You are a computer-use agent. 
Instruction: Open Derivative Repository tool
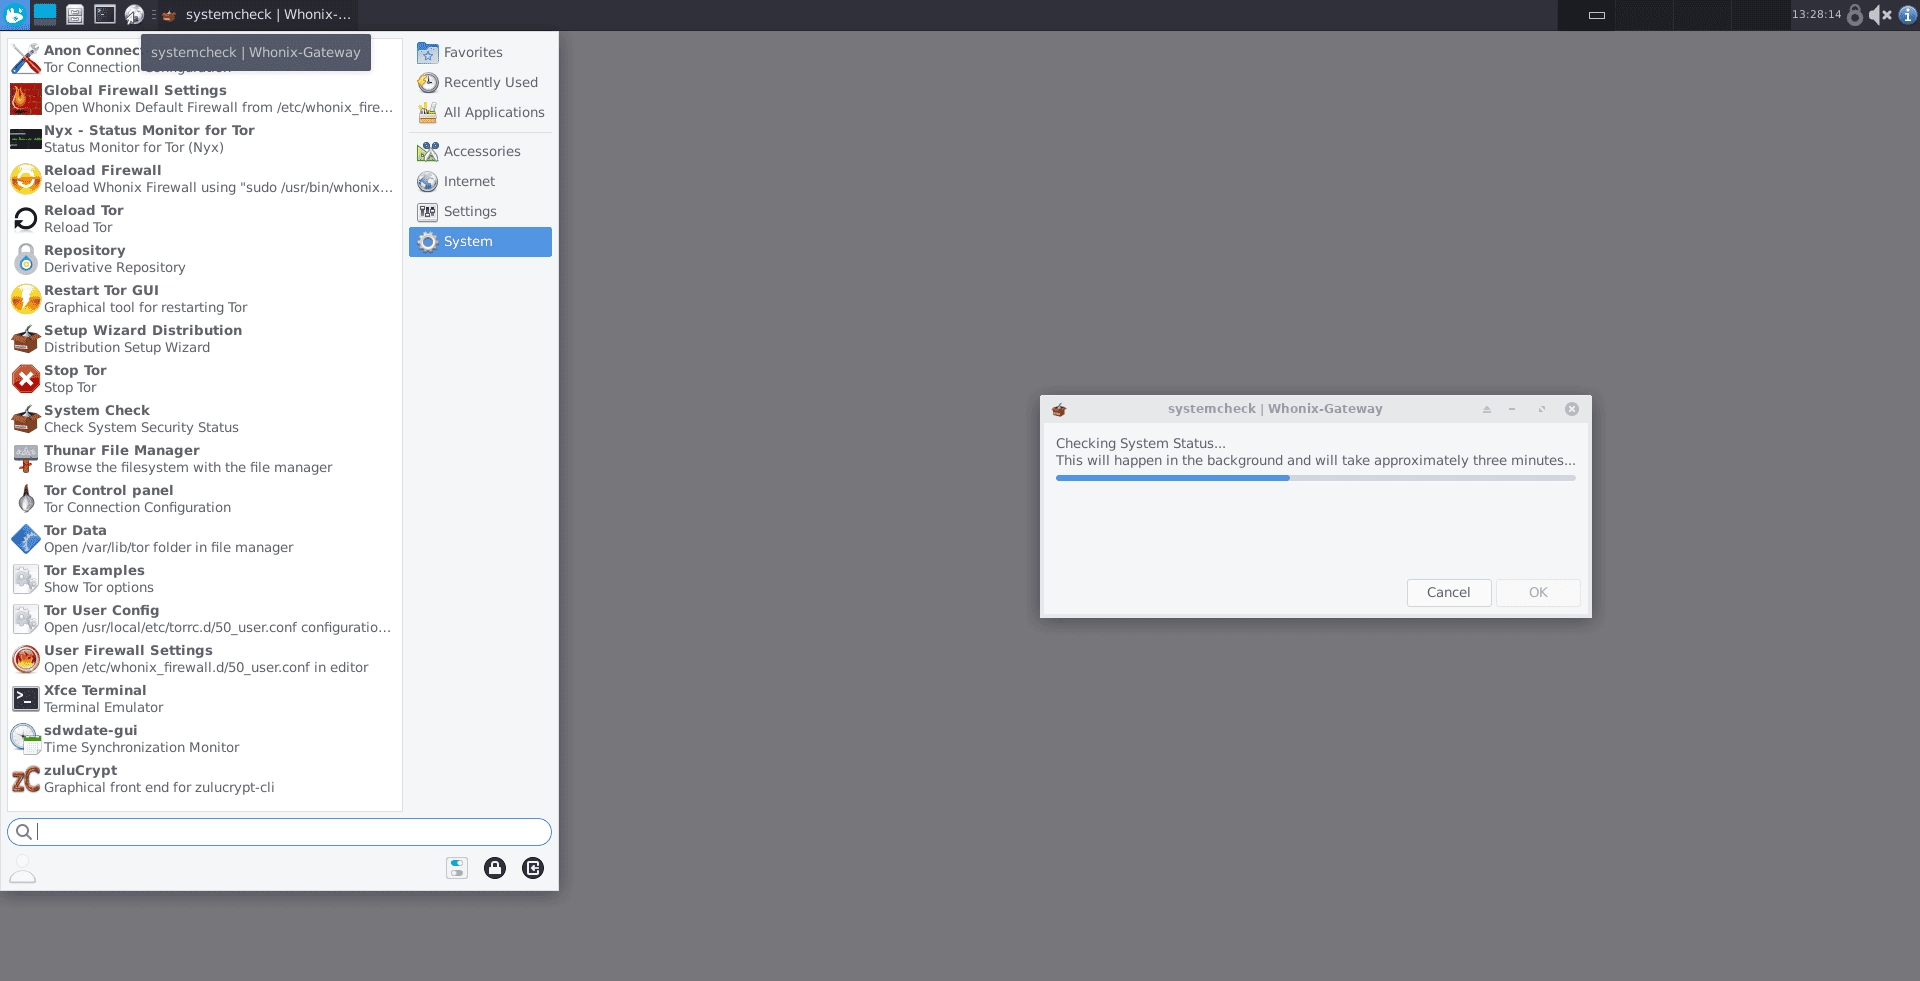[204, 259]
